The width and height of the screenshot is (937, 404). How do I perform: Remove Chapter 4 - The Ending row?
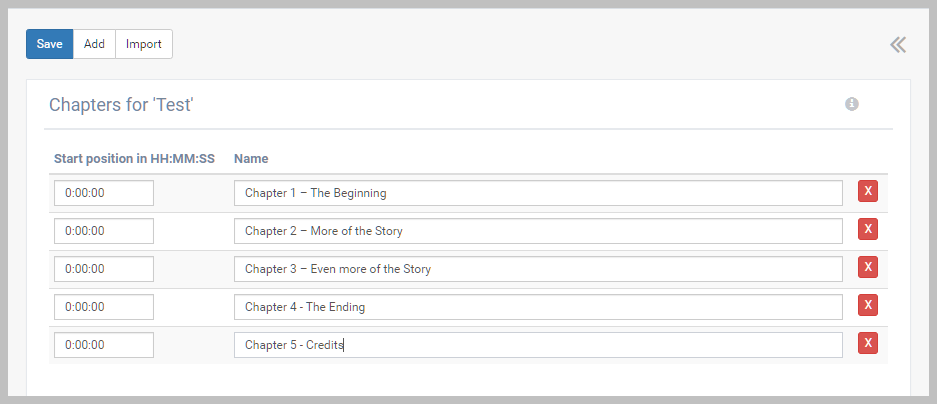868,306
